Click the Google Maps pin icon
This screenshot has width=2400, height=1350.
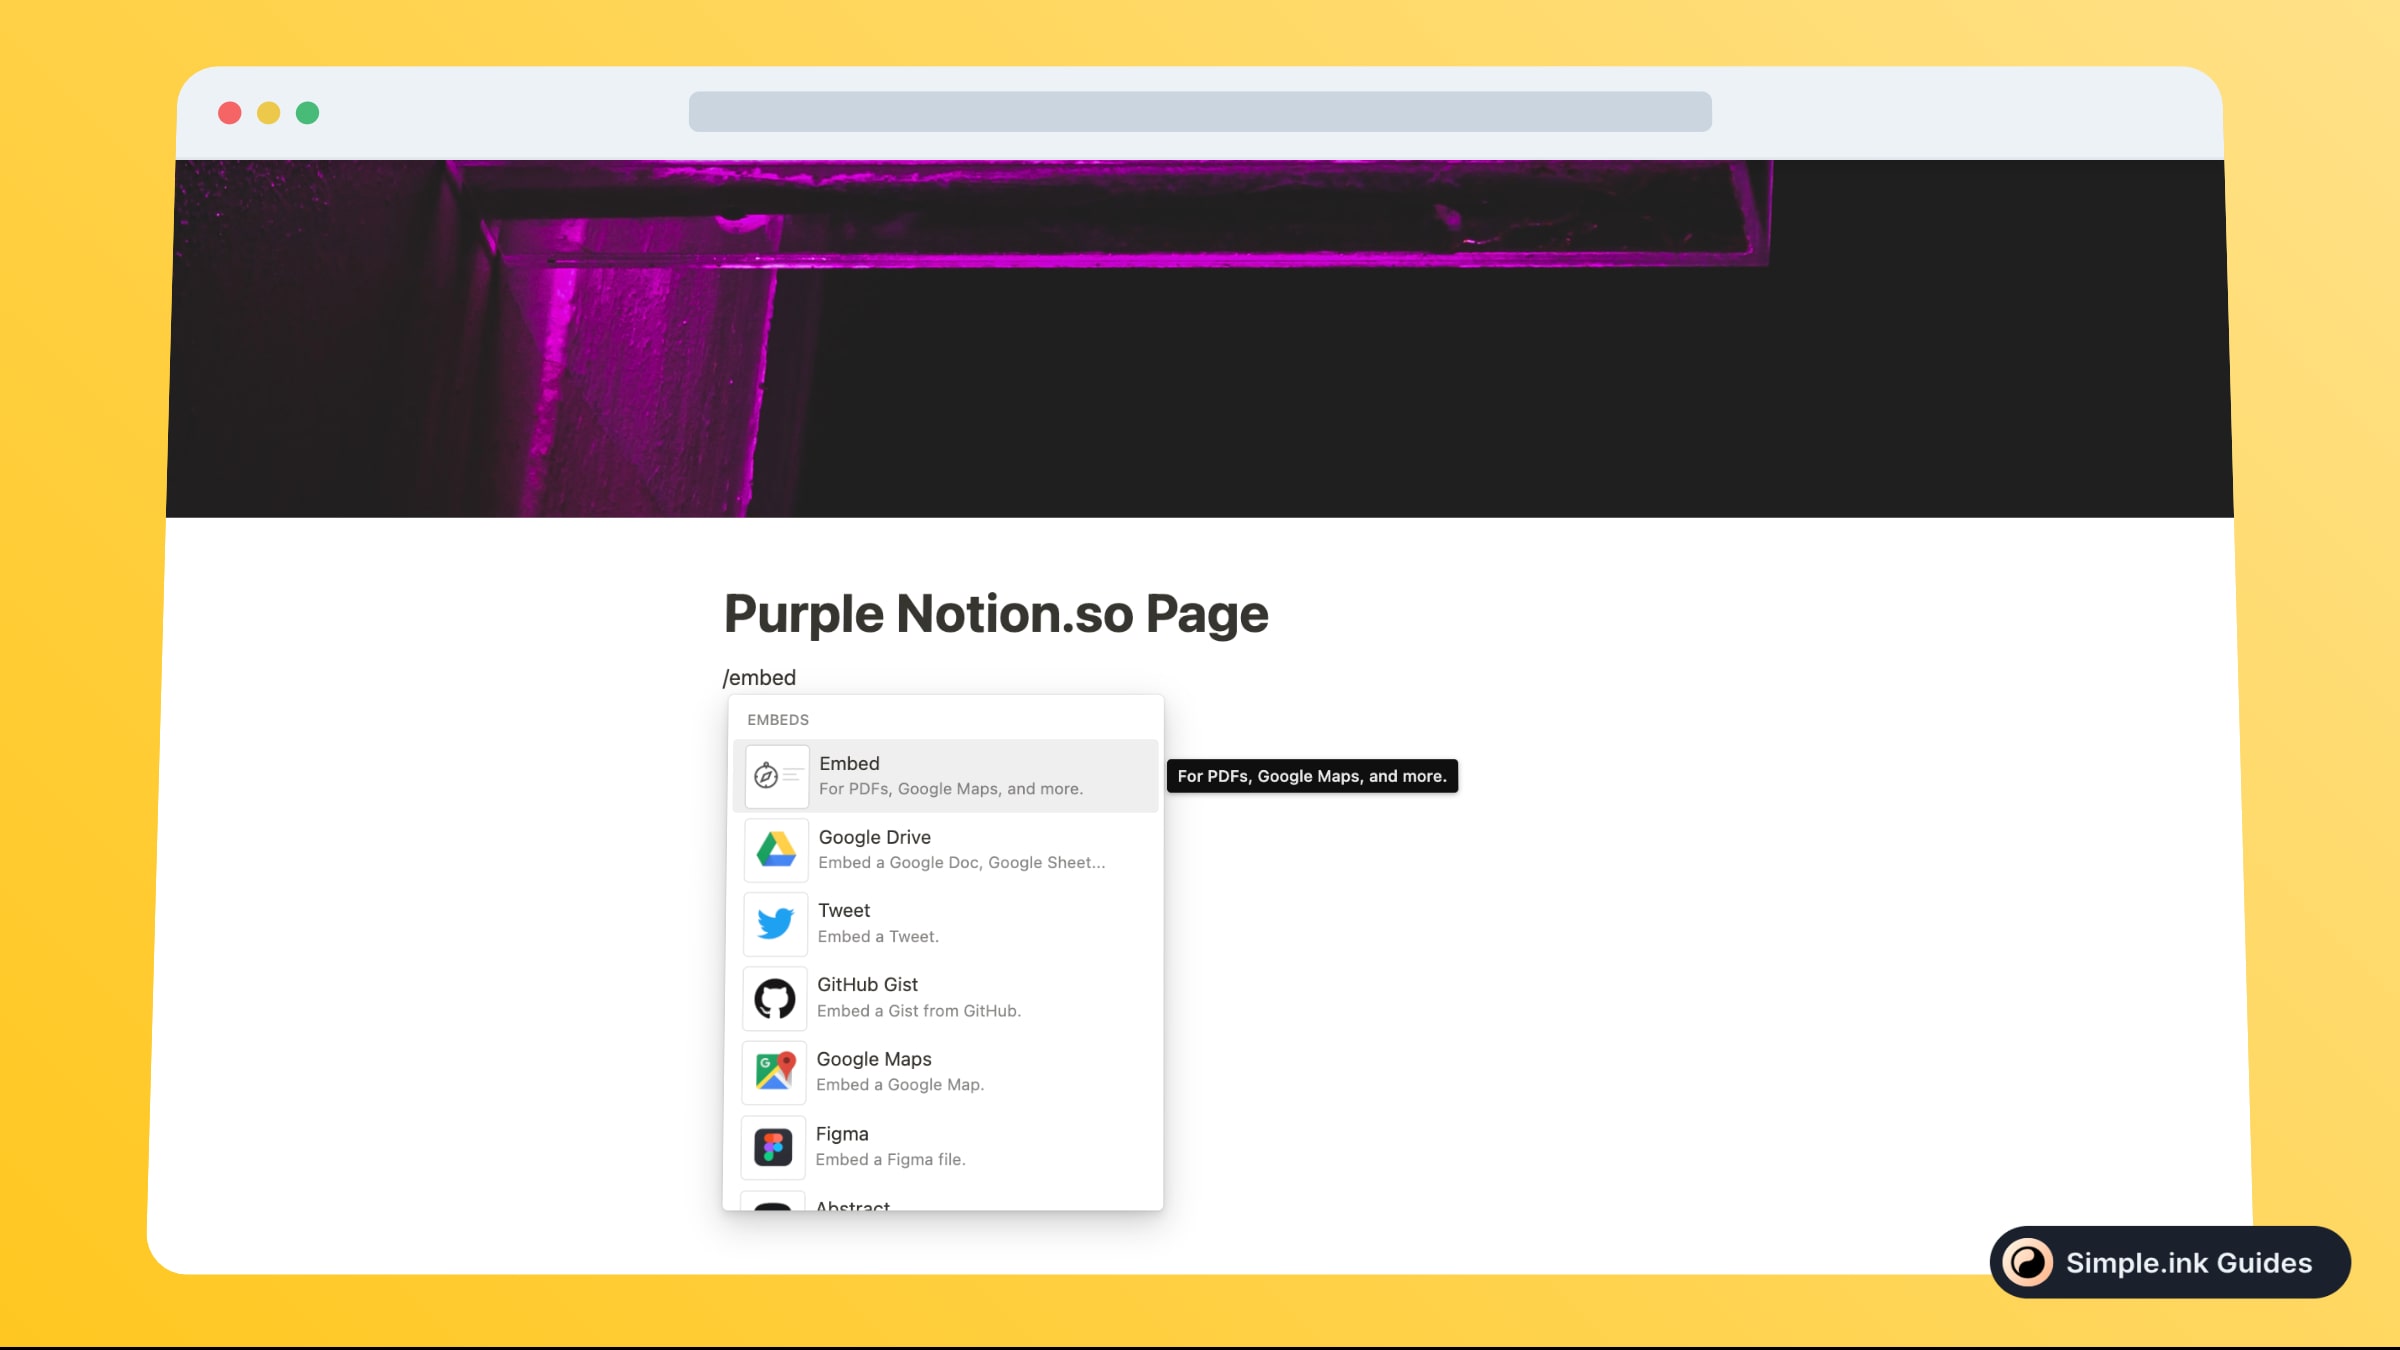[774, 1072]
